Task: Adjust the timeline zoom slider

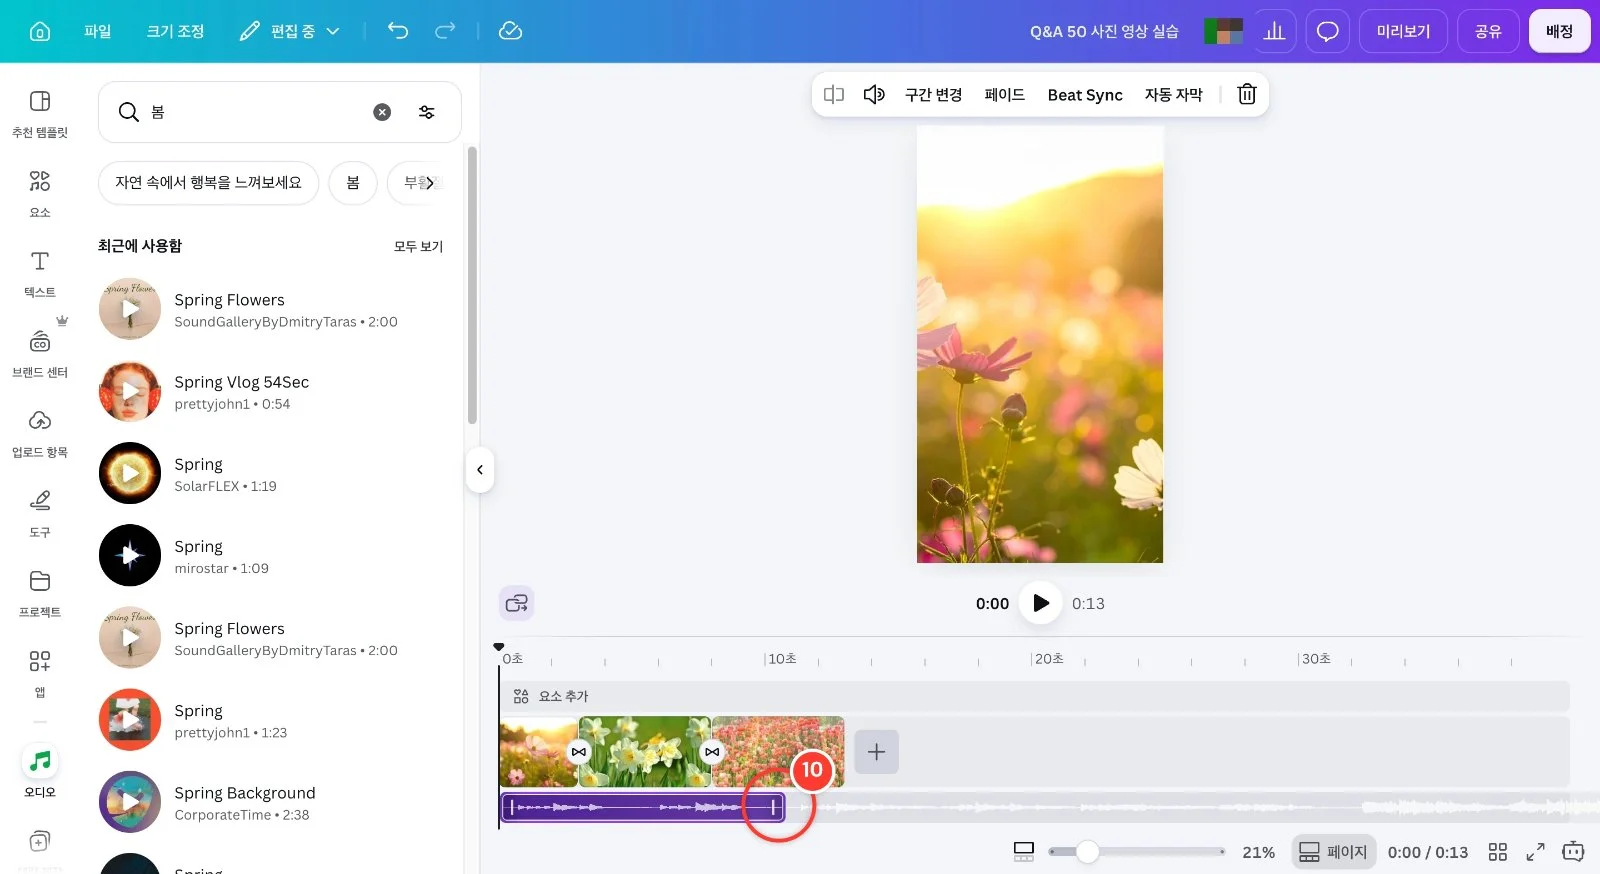Action: (1087, 852)
